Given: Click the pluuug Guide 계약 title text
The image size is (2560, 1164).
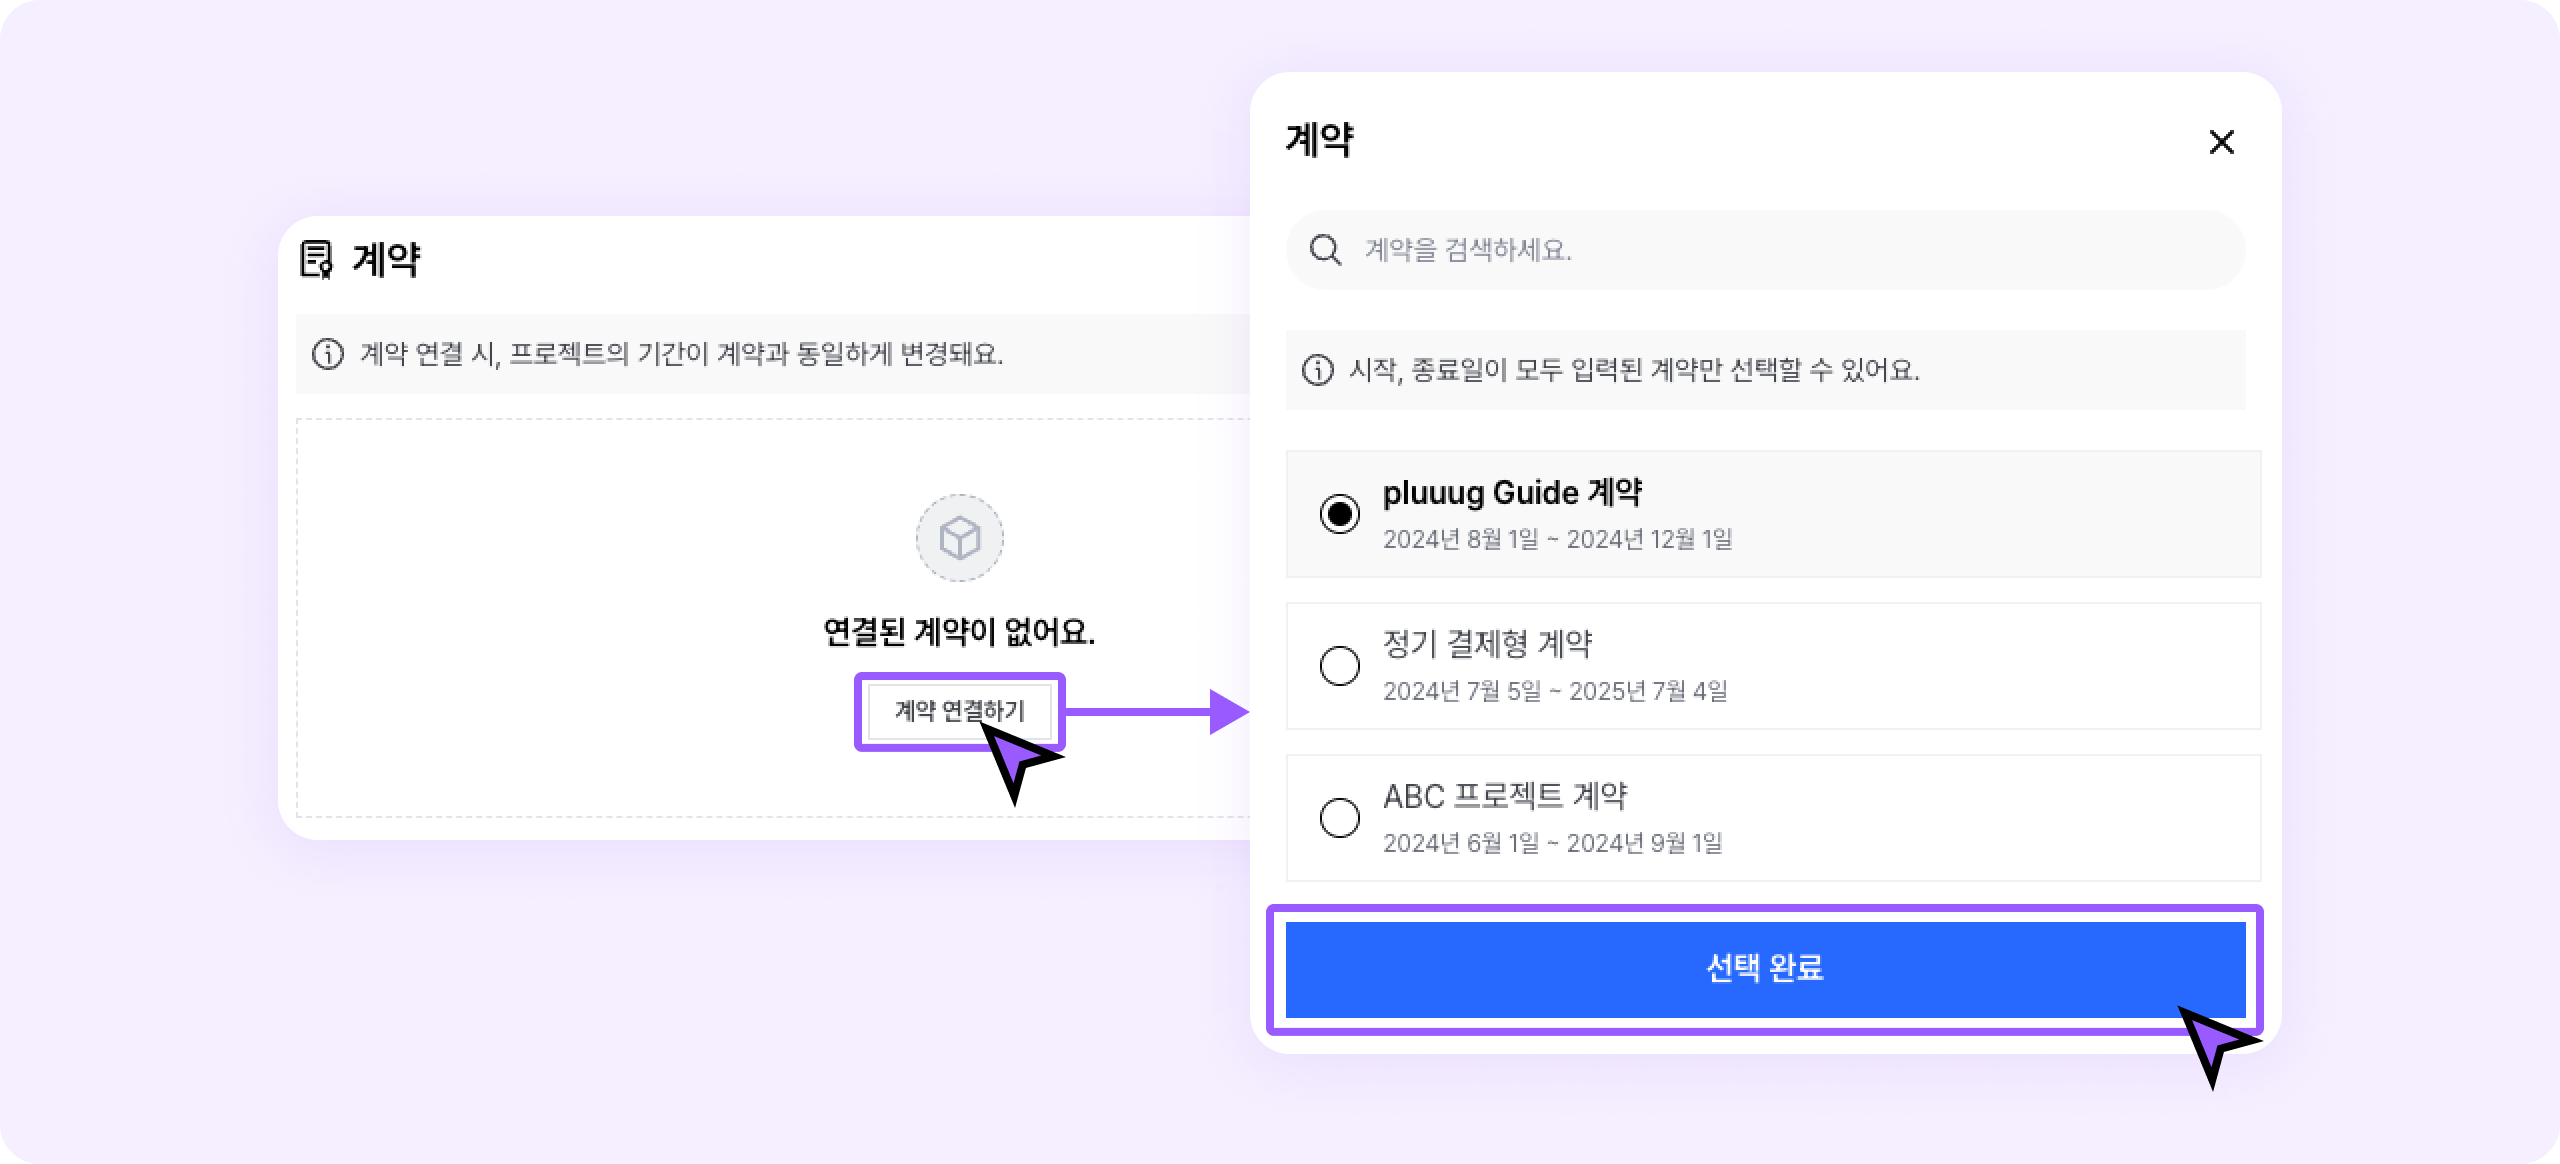Looking at the screenshot, I should tap(1512, 493).
